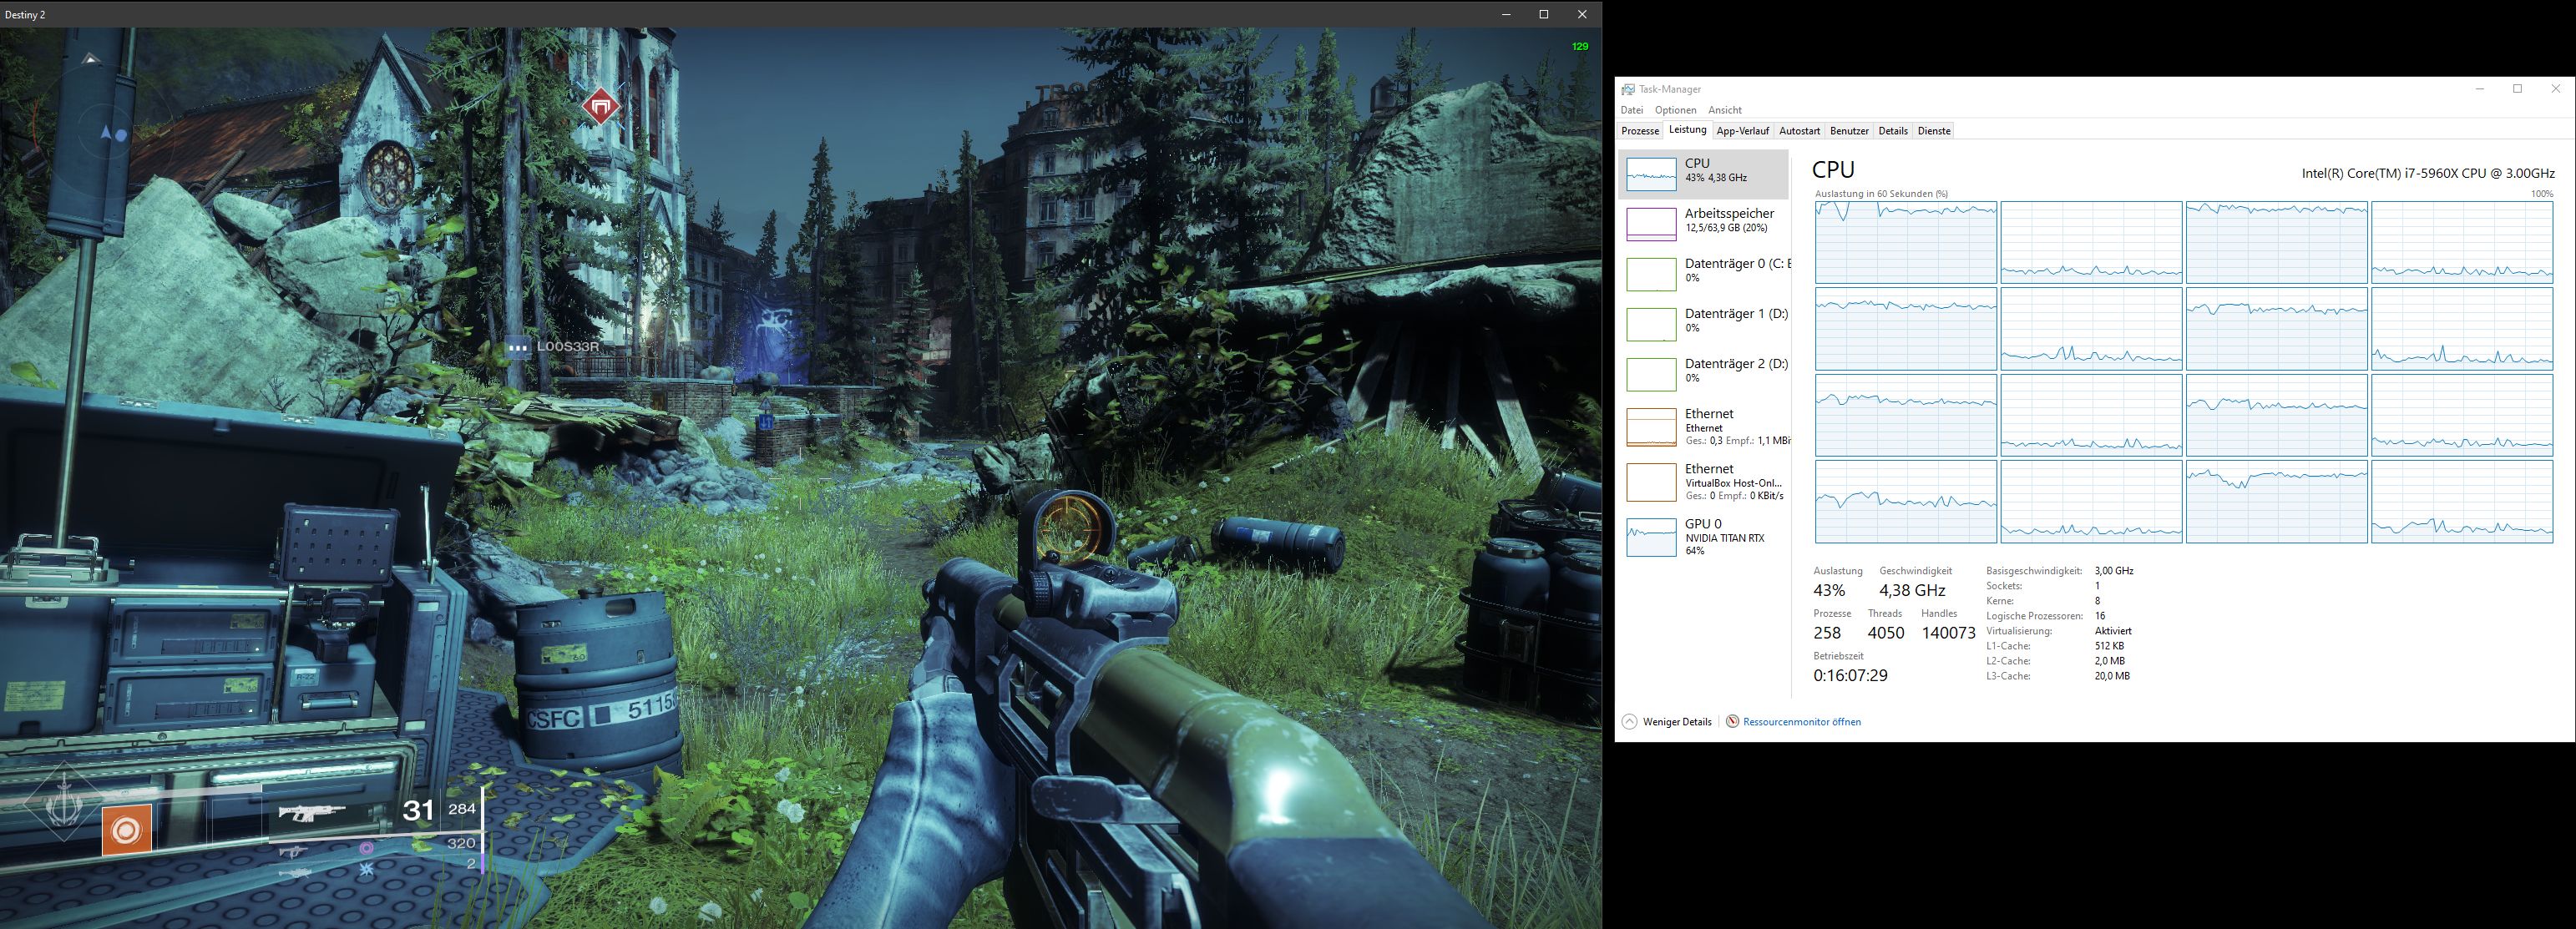2576x929 pixels.
Task: Open the Dienste tab
Action: [x=1933, y=131]
